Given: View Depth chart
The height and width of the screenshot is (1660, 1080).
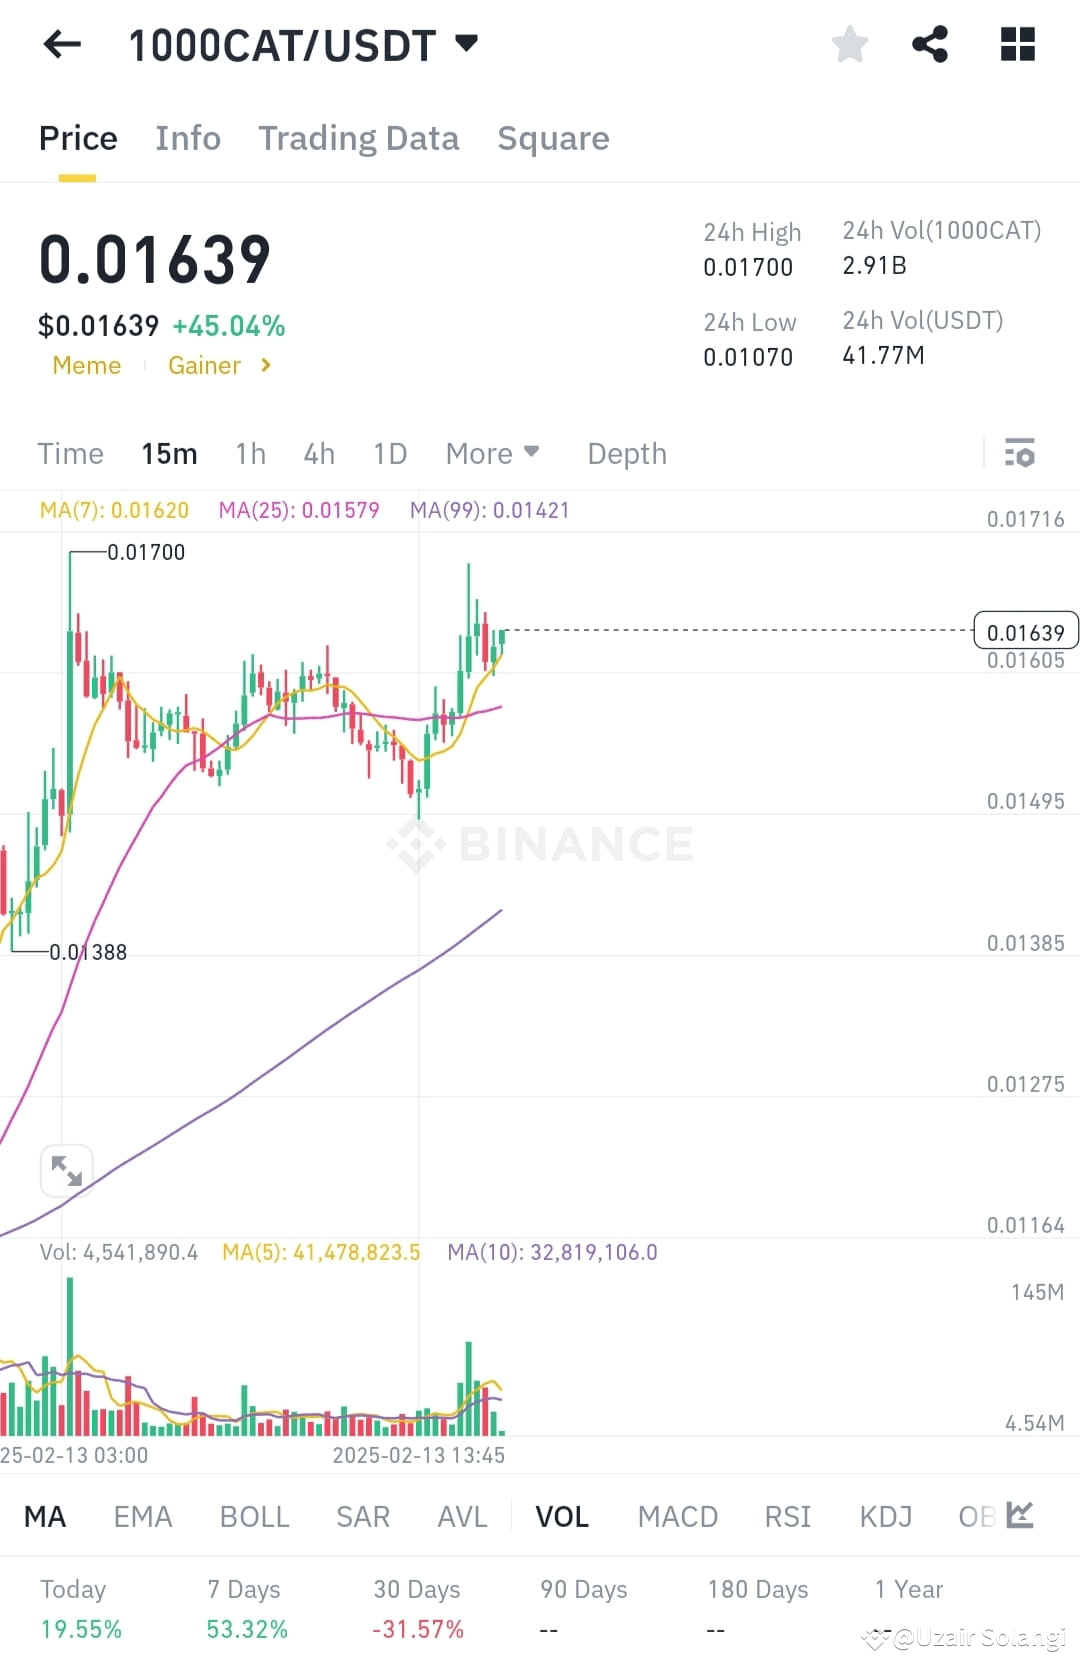Looking at the screenshot, I should pos(626,453).
